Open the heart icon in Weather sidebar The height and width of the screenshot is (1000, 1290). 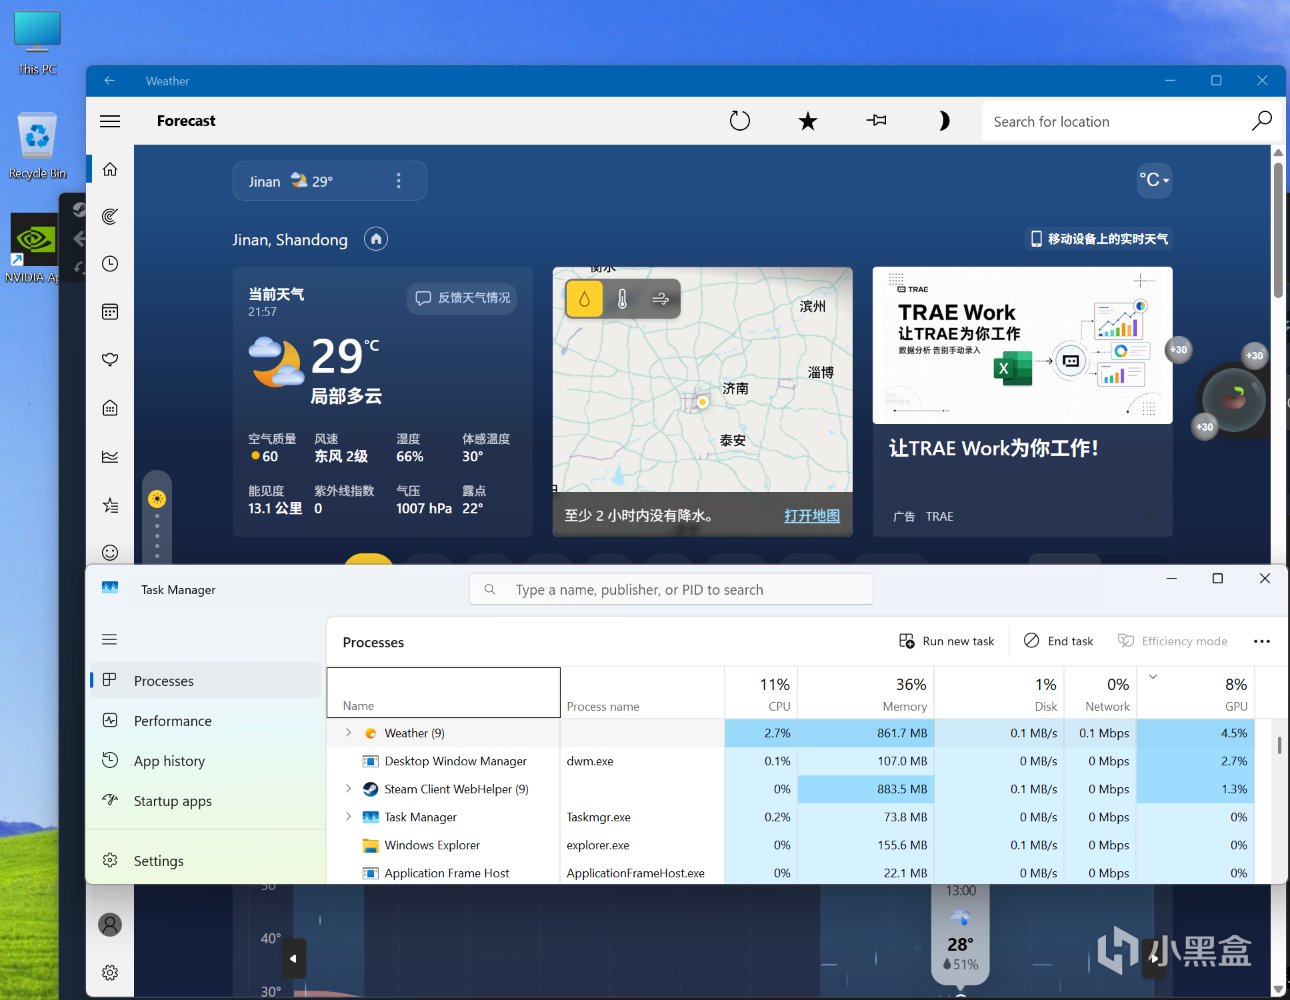[x=110, y=360]
